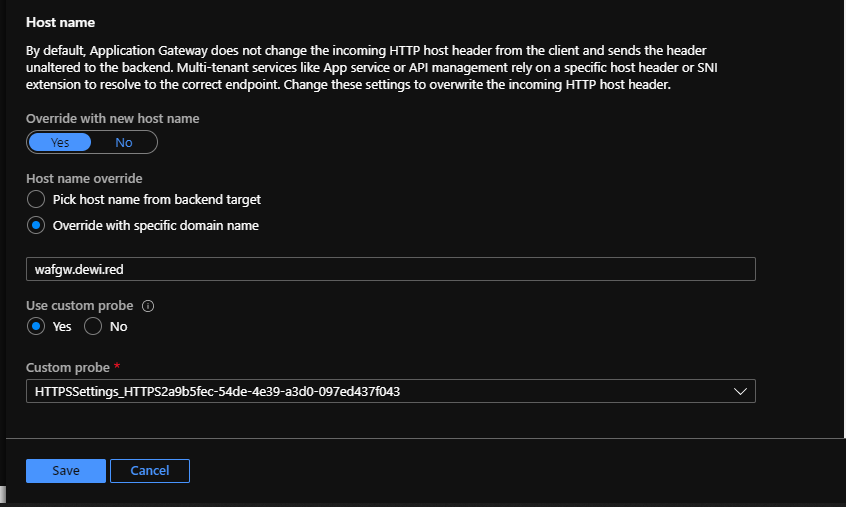
Task: Choose Override with specific domain name option
Action: tap(36, 225)
